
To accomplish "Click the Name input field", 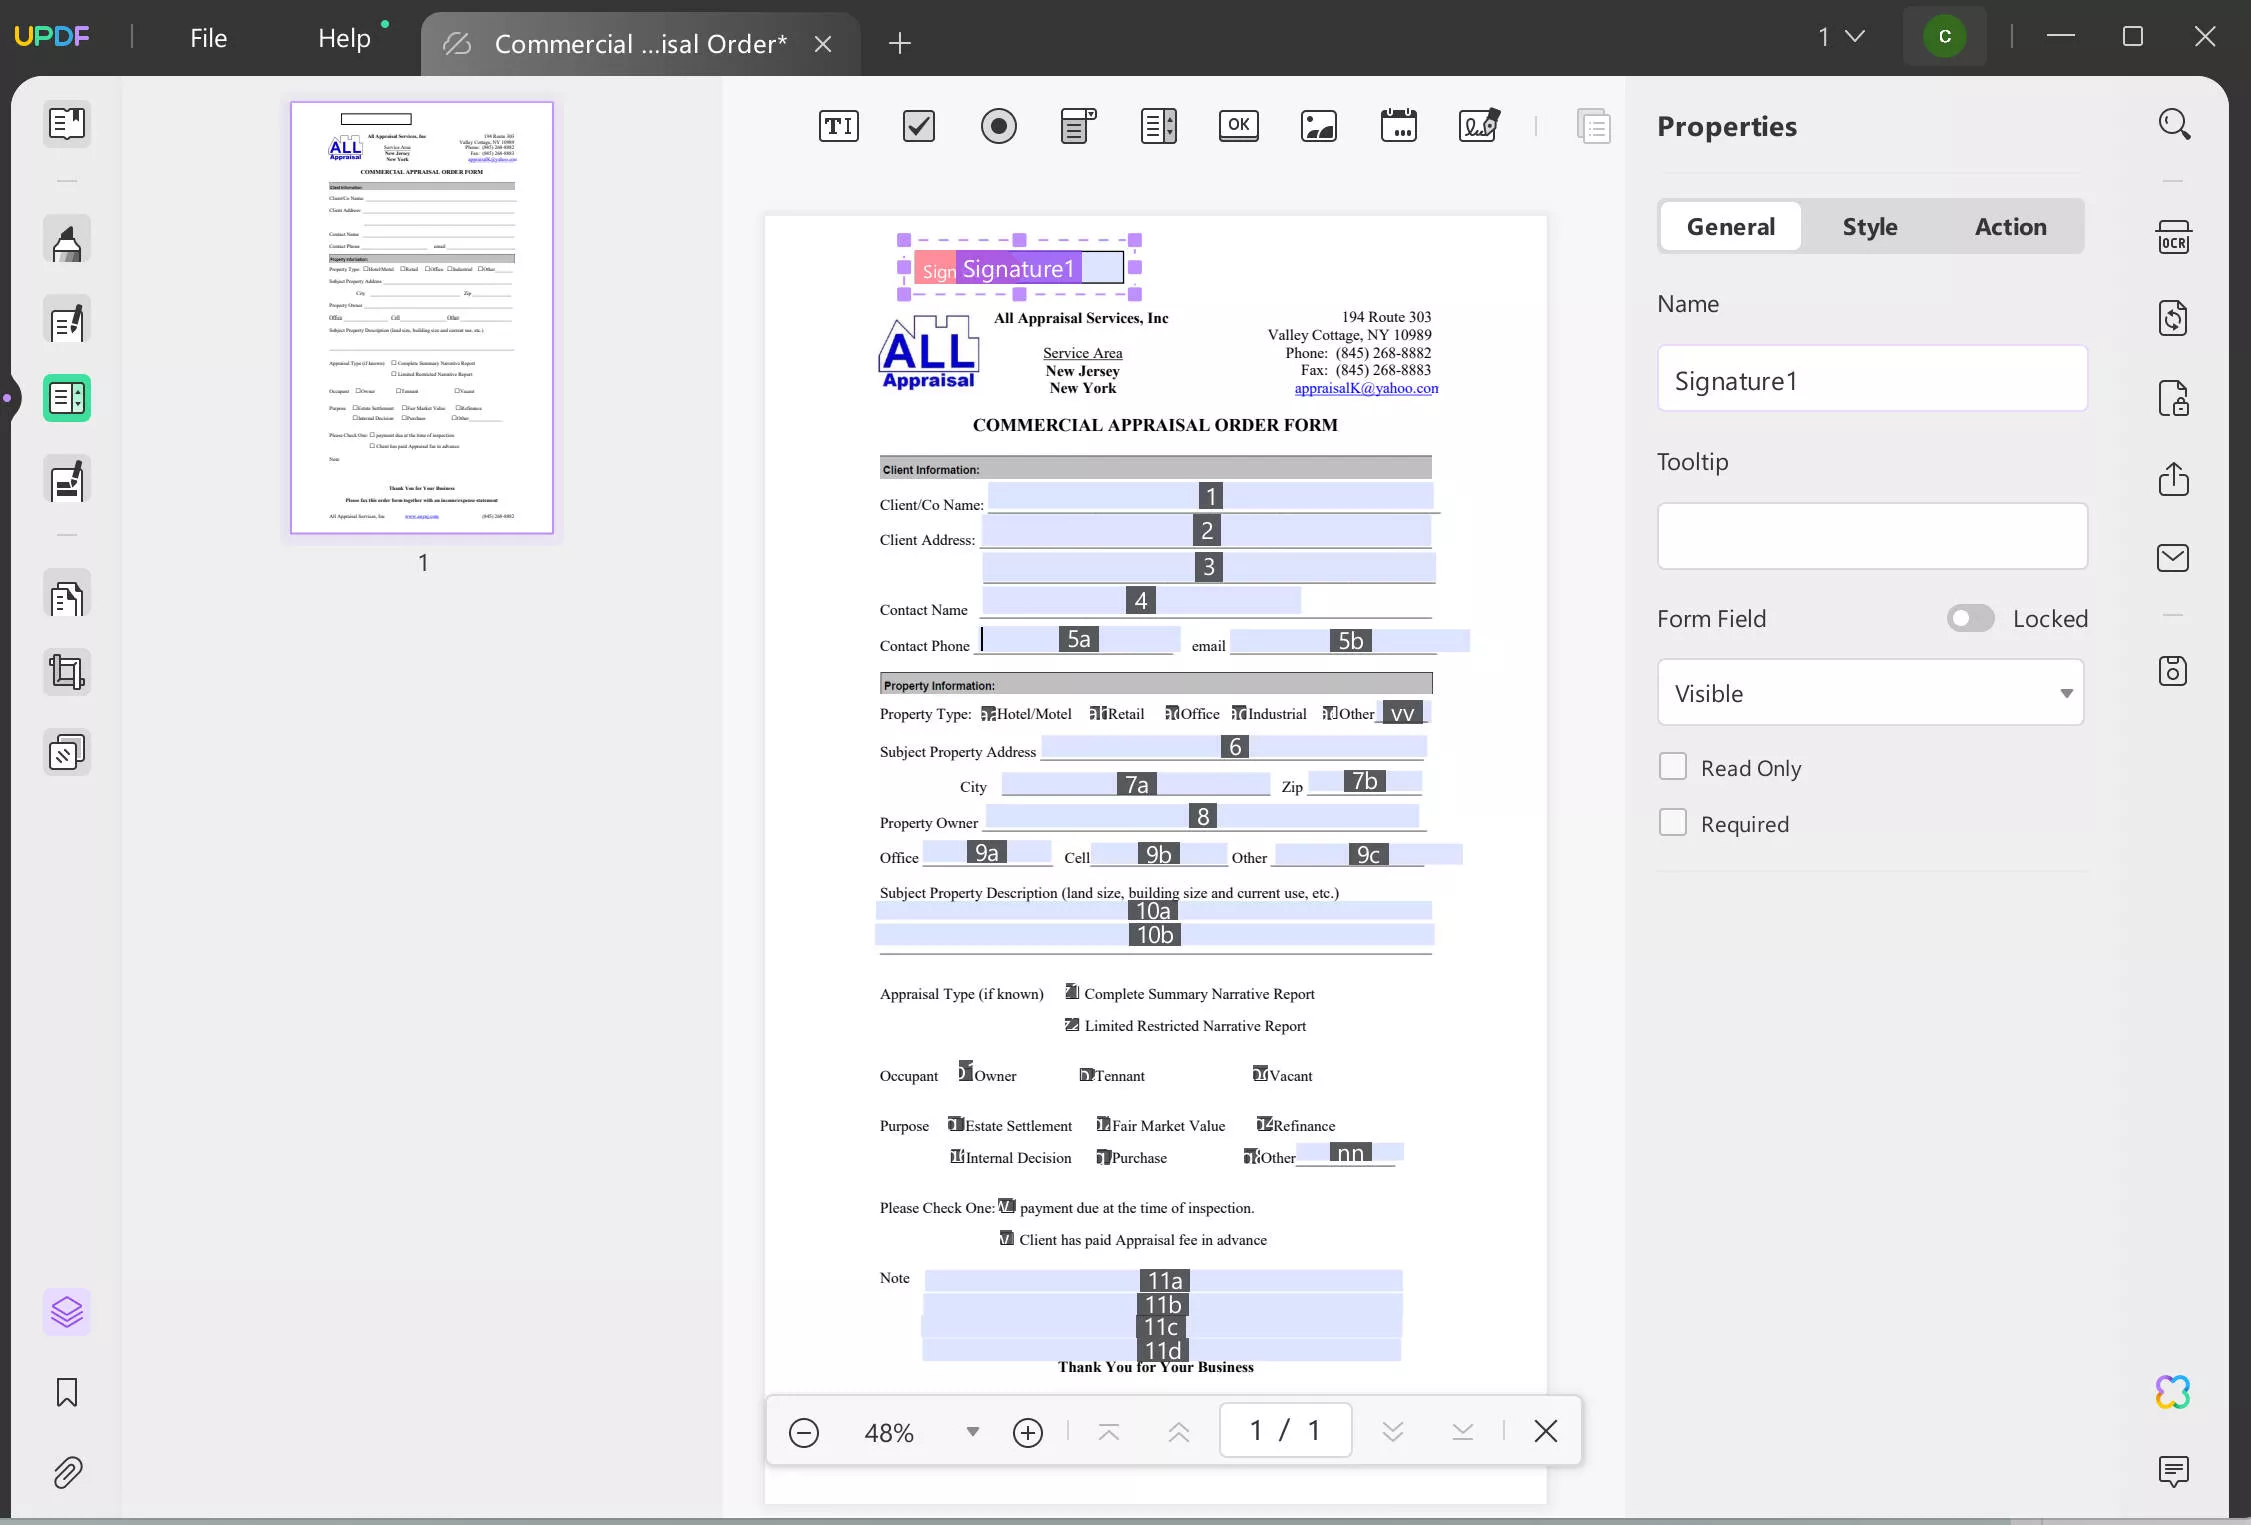I will (x=1872, y=378).
